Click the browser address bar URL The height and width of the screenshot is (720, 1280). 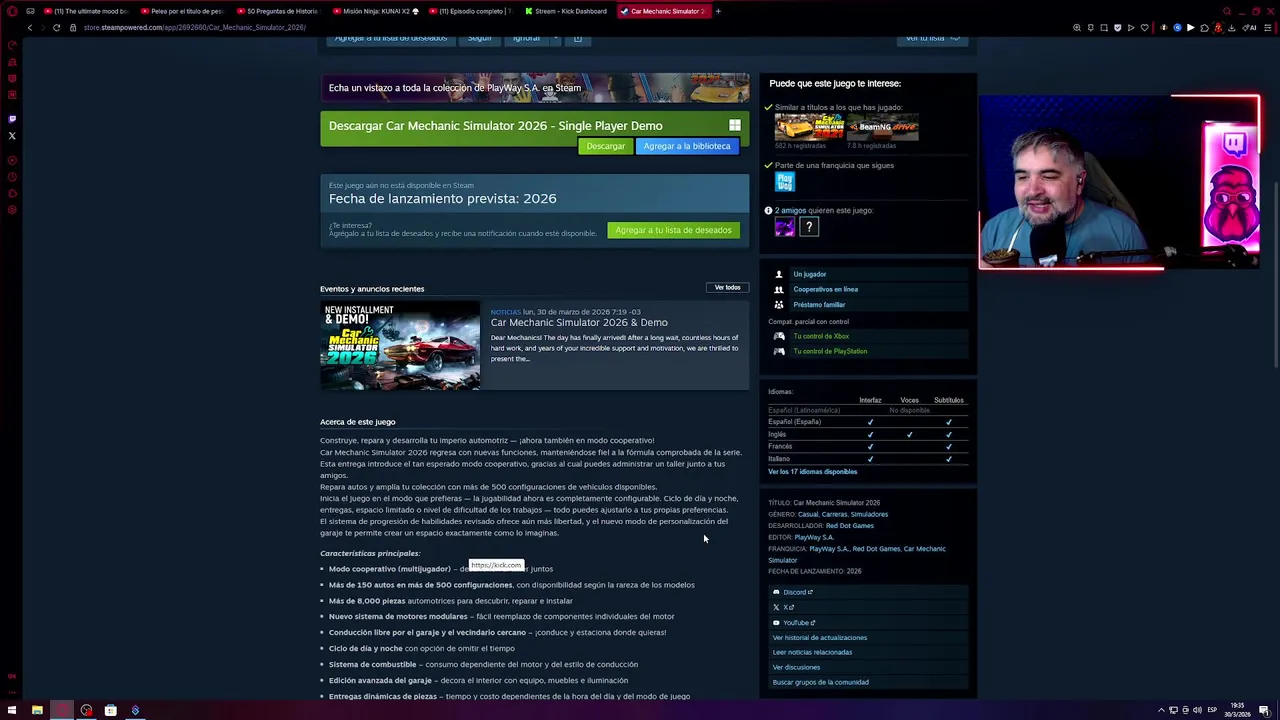pyautogui.click(x=195, y=27)
